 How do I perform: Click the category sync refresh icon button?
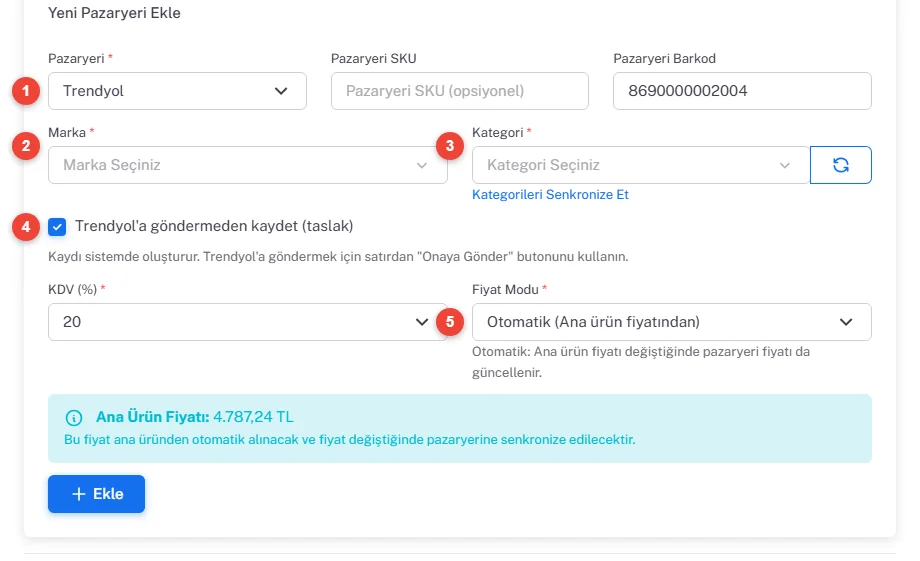pyautogui.click(x=840, y=165)
